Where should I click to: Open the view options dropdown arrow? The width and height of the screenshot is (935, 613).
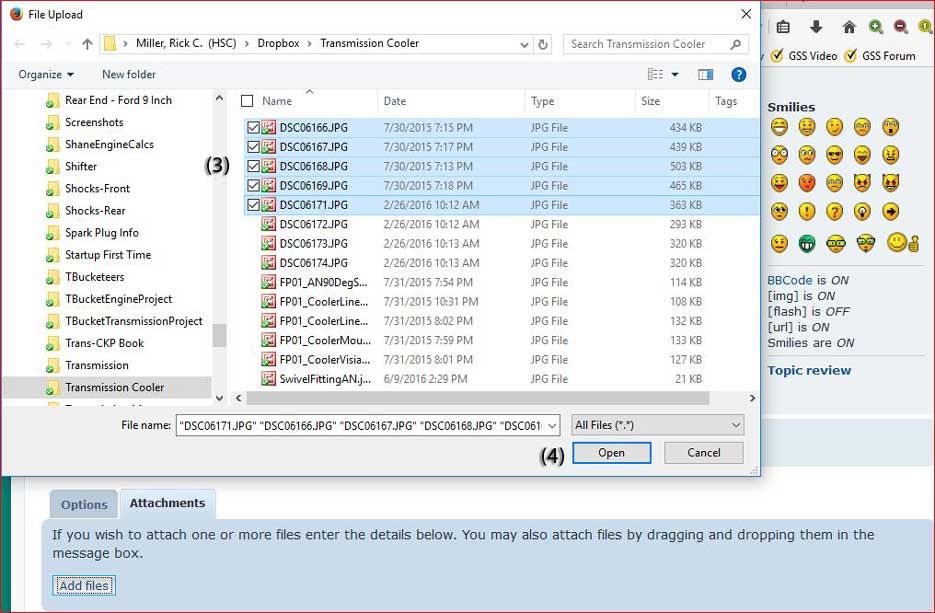(675, 75)
